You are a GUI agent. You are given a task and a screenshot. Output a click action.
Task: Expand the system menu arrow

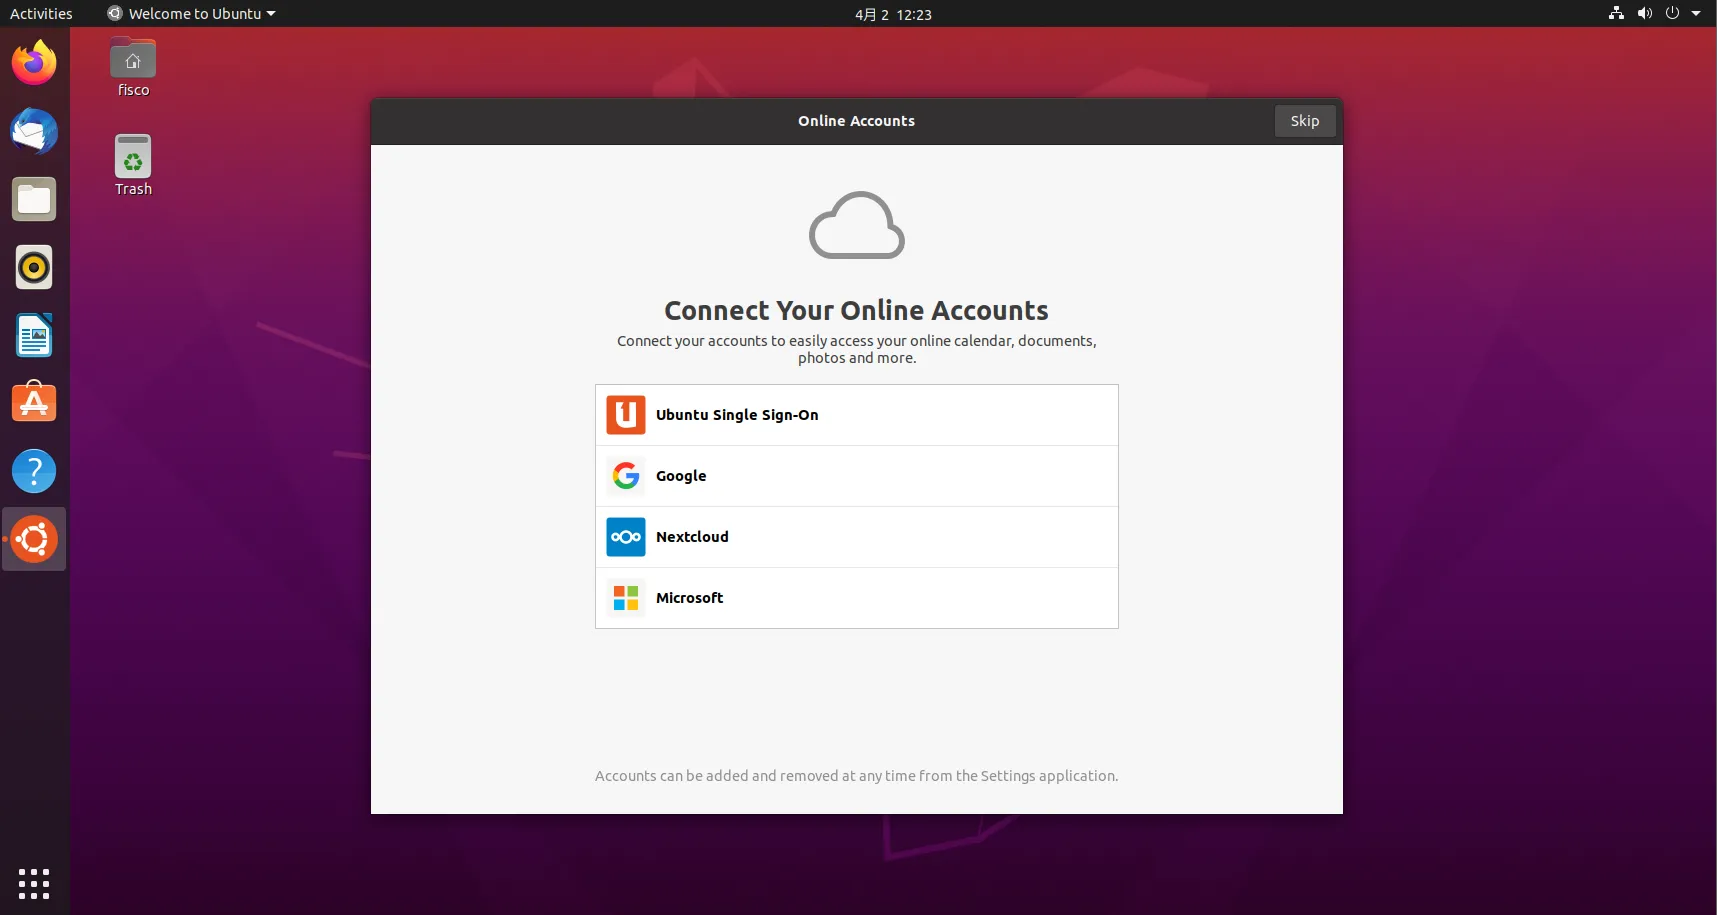1696,14
